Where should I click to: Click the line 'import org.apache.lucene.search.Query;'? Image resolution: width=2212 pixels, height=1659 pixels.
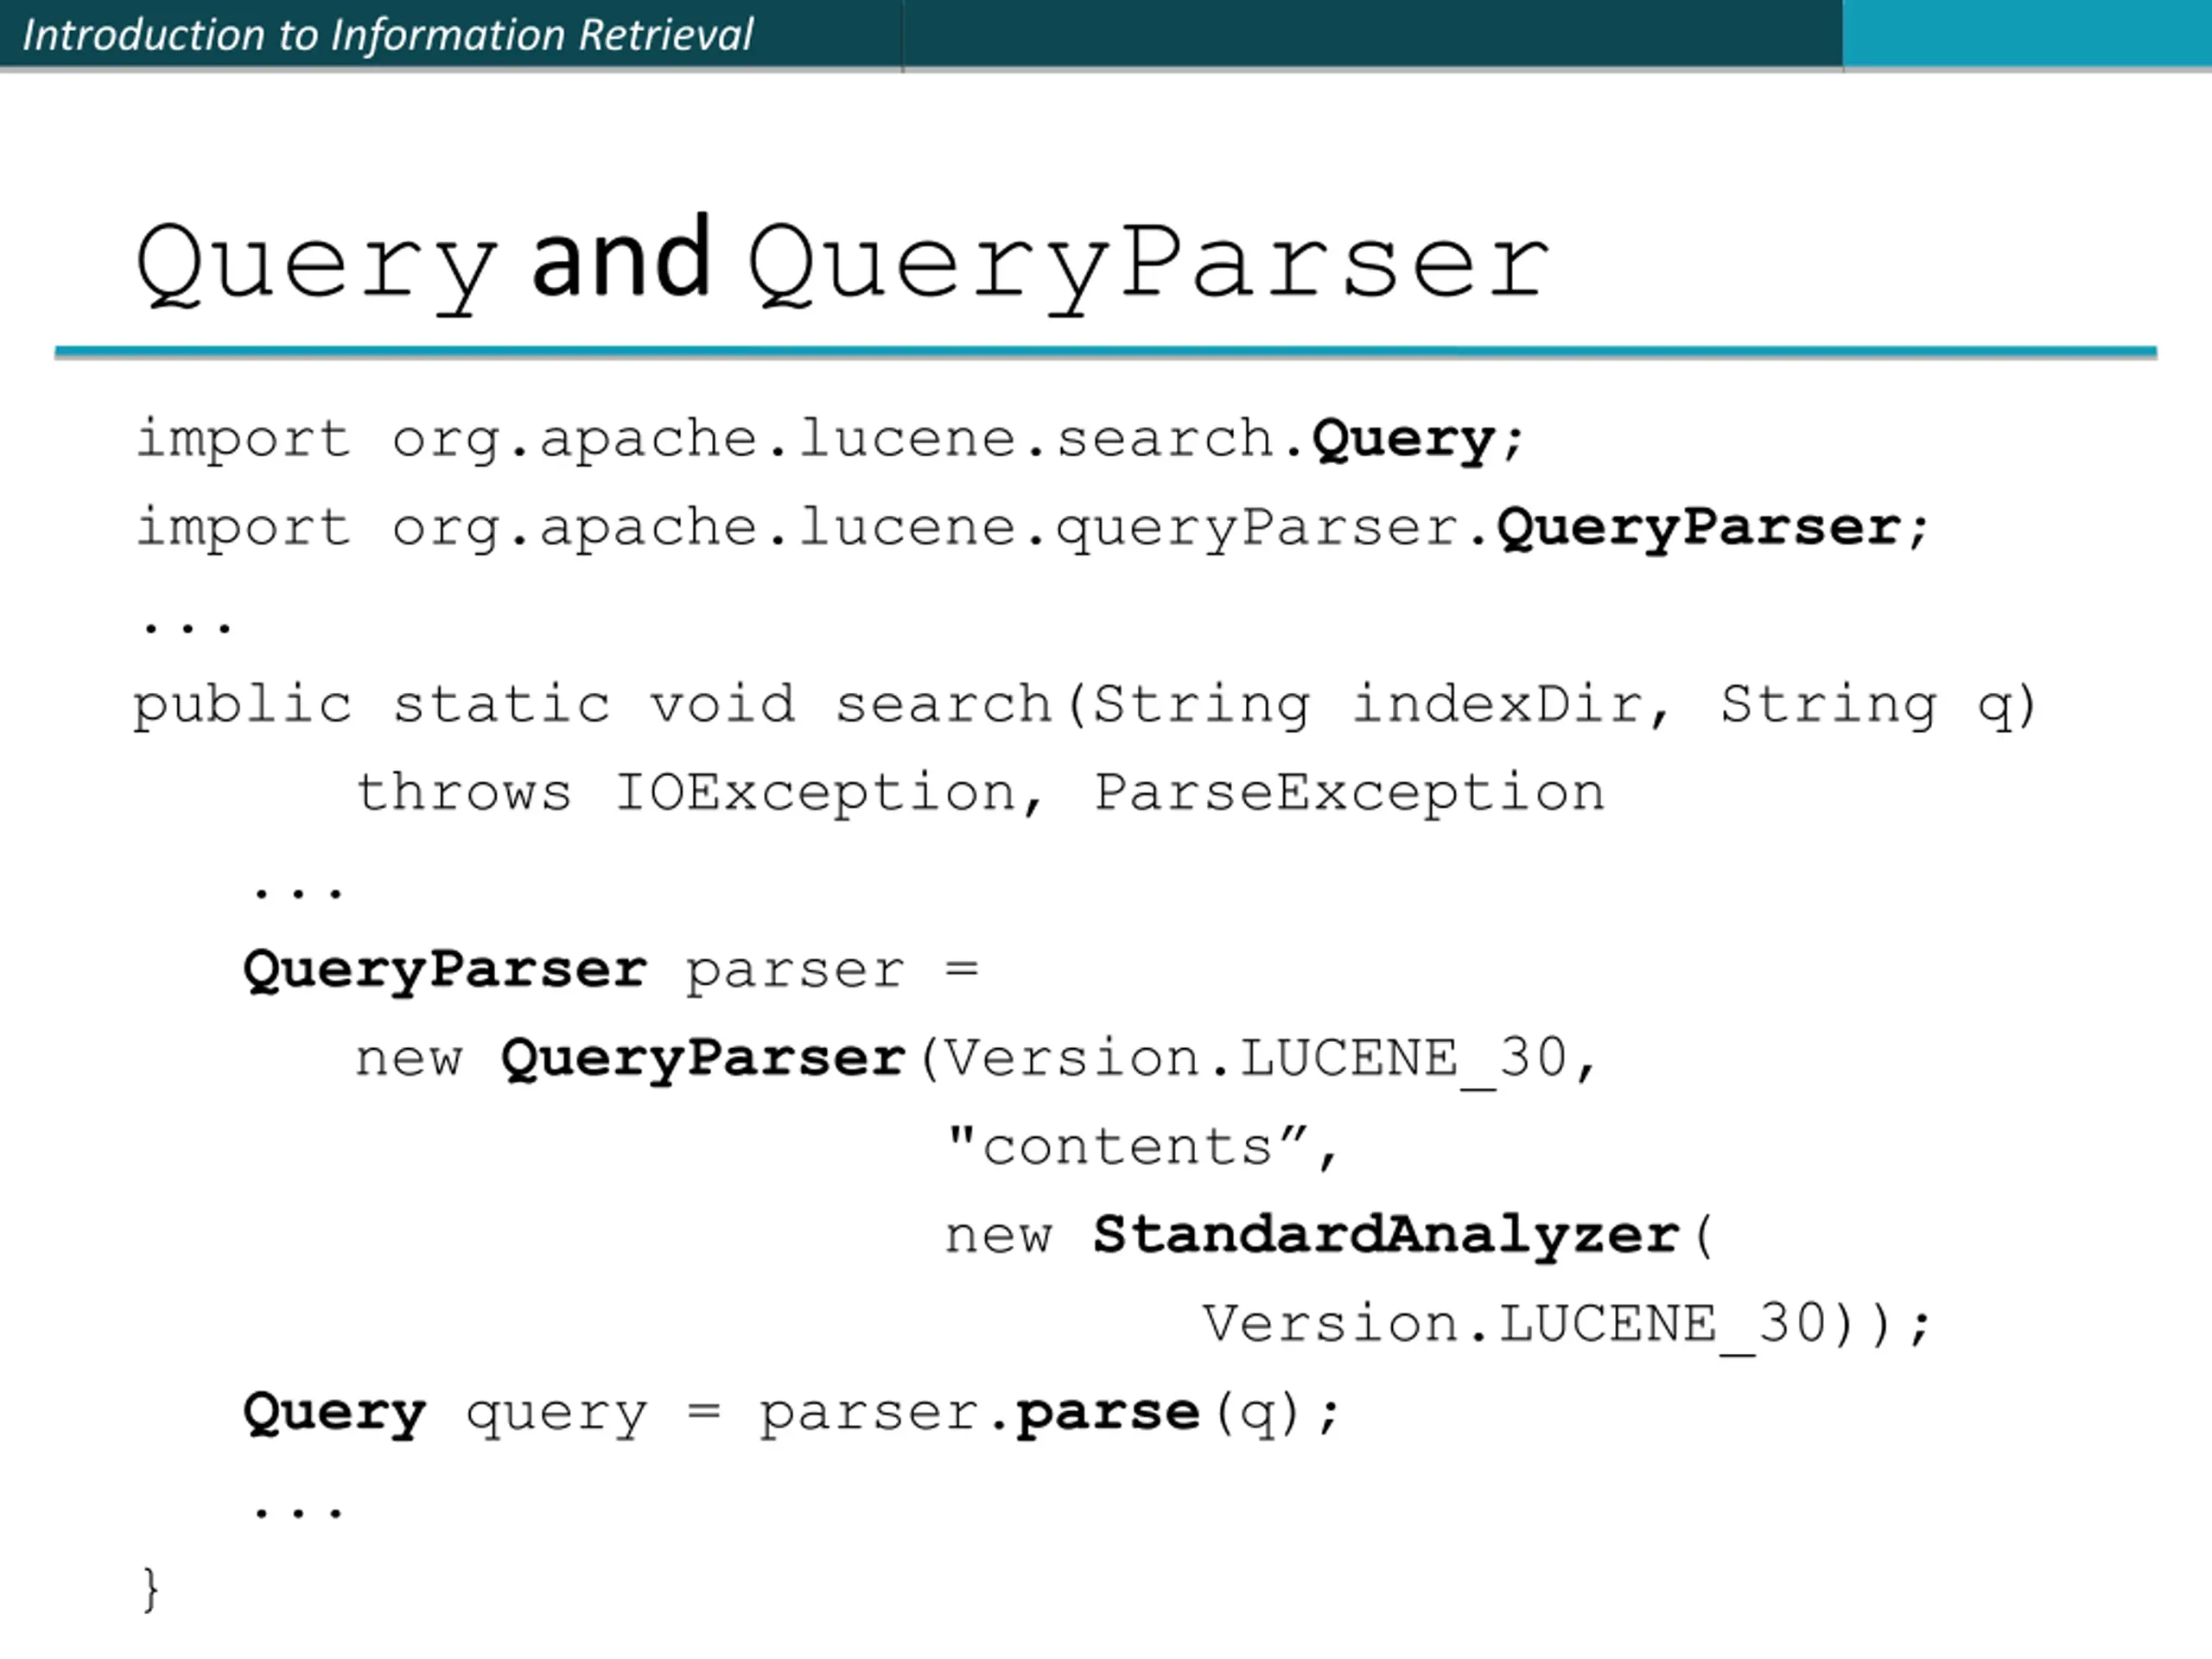pyautogui.click(x=829, y=441)
